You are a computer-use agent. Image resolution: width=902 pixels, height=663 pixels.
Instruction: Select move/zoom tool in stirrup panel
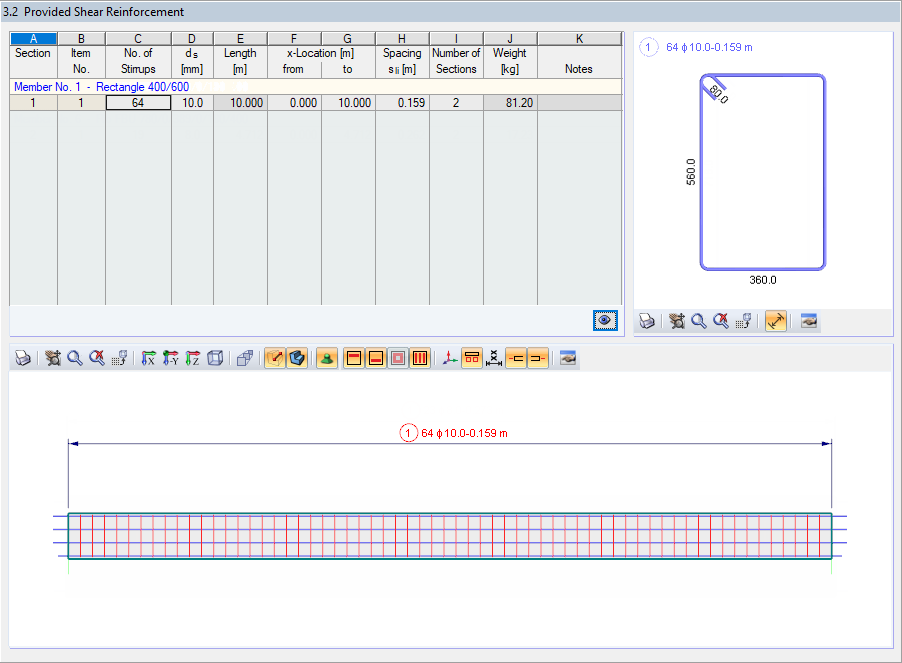(x=677, y=321)
